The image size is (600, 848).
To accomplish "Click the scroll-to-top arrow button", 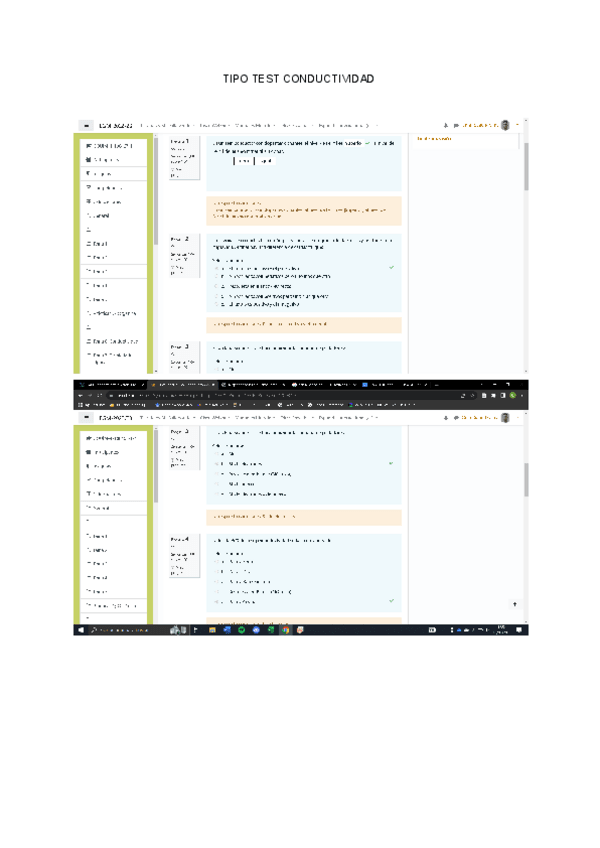I will [x=514, y=604].
